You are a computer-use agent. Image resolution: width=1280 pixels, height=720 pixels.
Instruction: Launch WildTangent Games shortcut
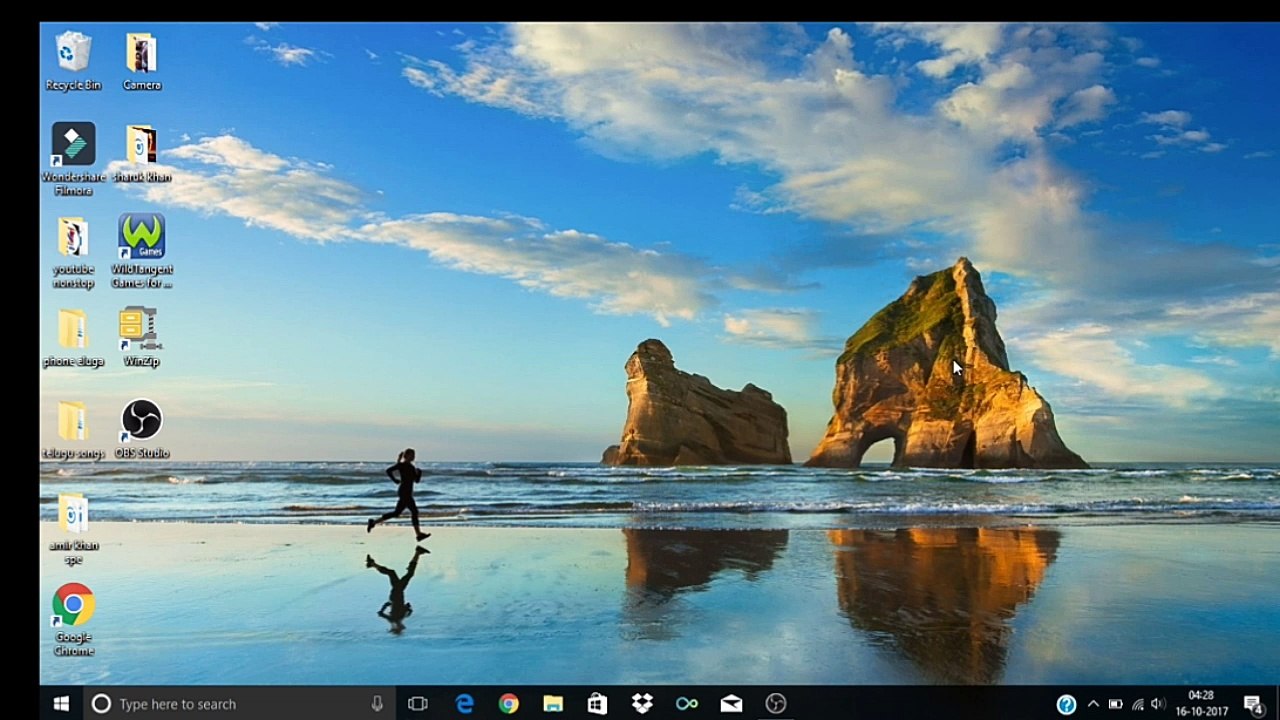(141, 252)
